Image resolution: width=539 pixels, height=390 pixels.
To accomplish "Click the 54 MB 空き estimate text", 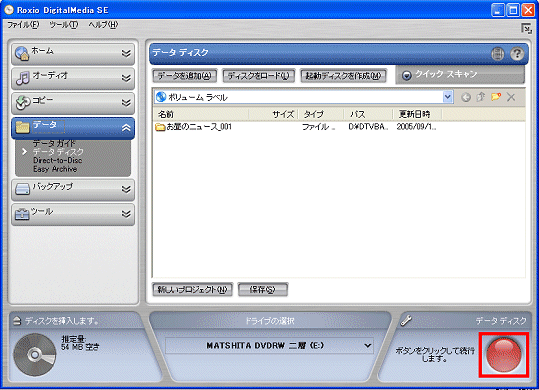I will pyautogui.click(x=80, y=347).
